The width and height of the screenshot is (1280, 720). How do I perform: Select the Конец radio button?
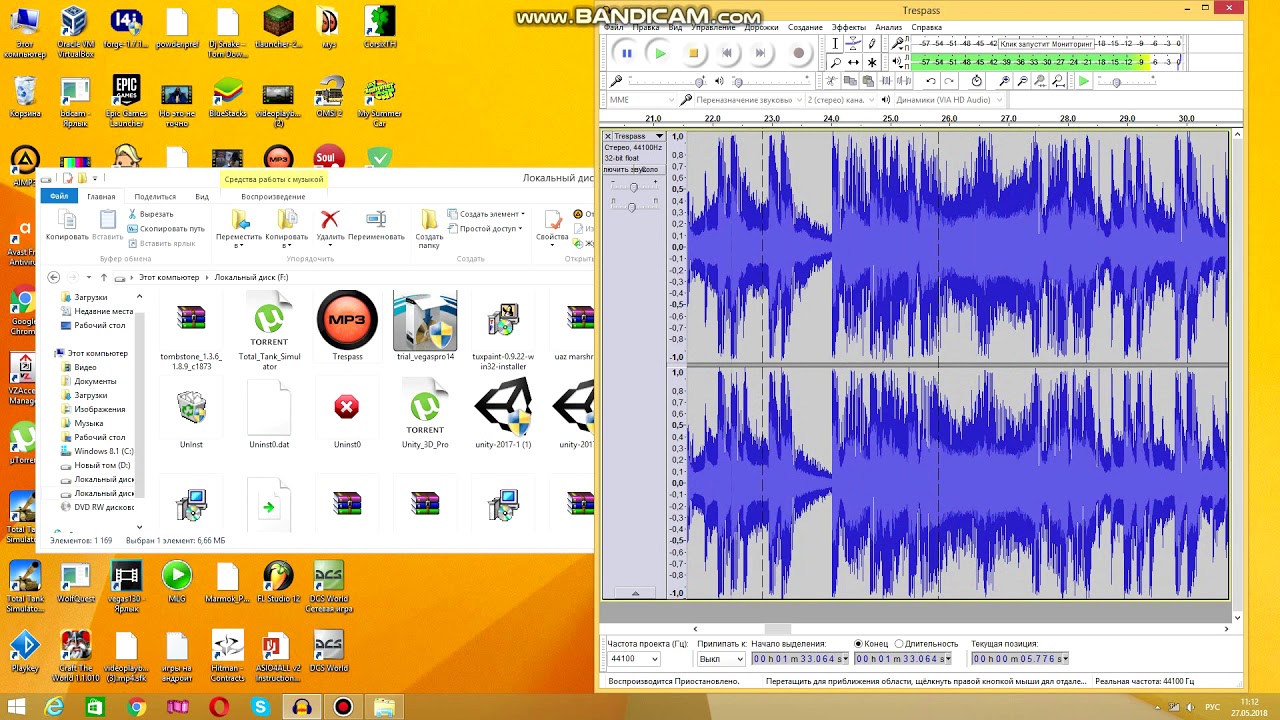tap(859, 644)
